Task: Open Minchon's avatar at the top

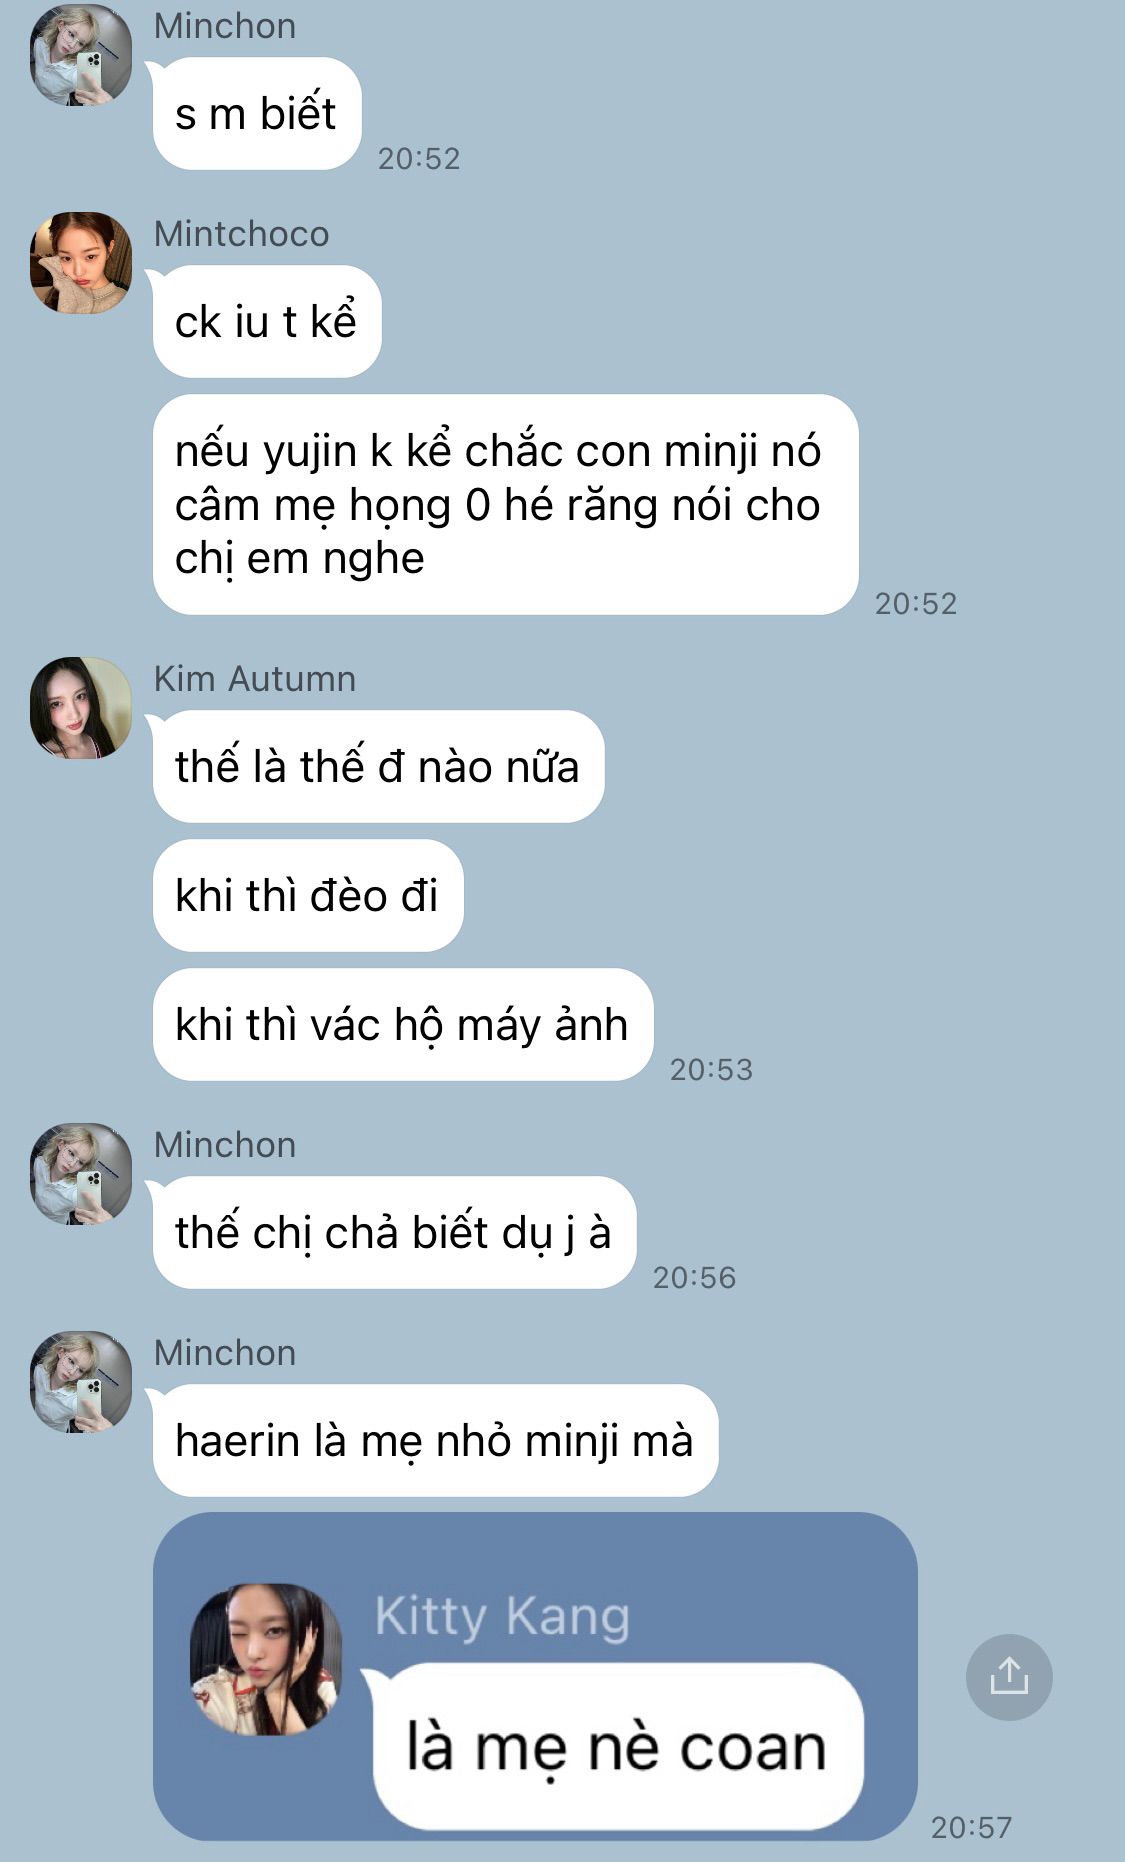Action: tap(81, 55)
